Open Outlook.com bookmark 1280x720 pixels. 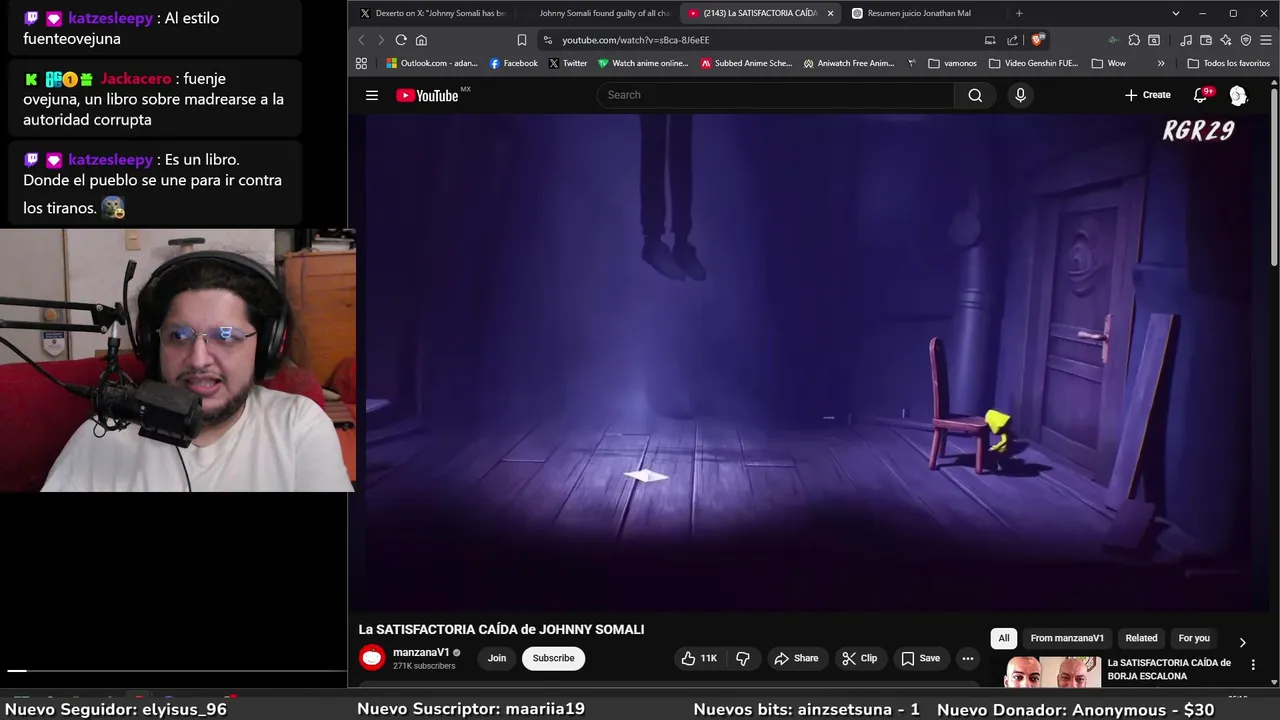[x=432, y=63]
